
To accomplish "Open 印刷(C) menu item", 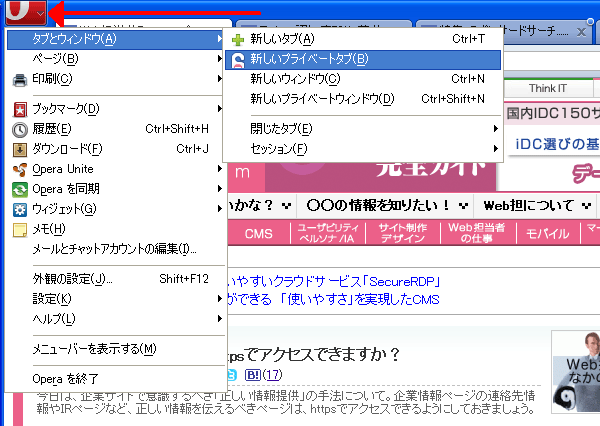I will pos(115,79).
